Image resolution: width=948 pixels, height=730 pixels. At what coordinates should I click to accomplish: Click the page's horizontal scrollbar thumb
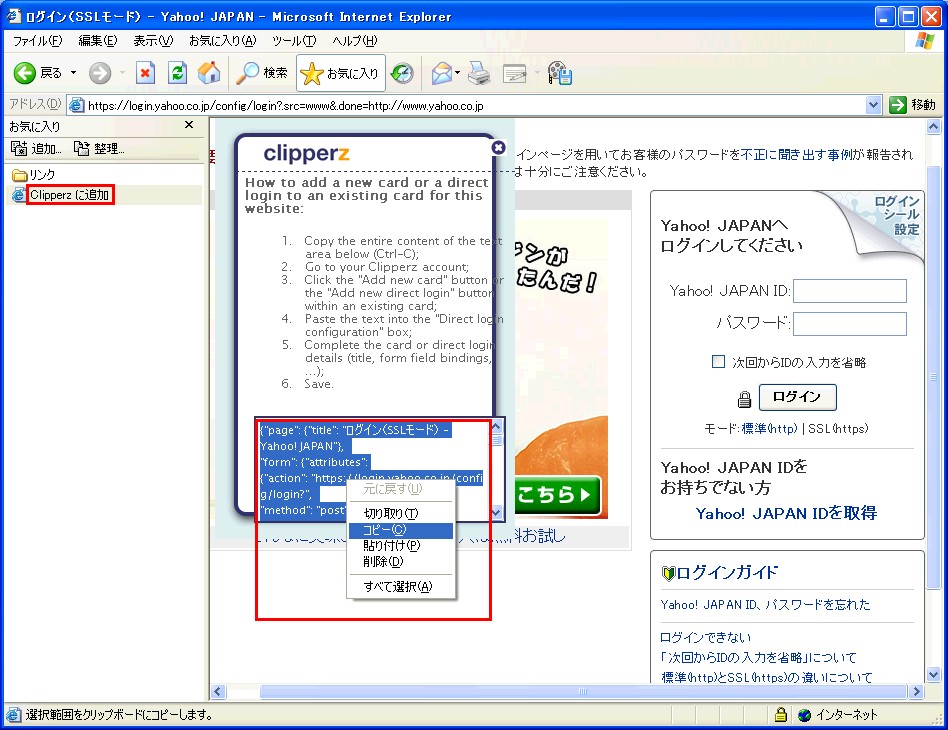(583, 691)
